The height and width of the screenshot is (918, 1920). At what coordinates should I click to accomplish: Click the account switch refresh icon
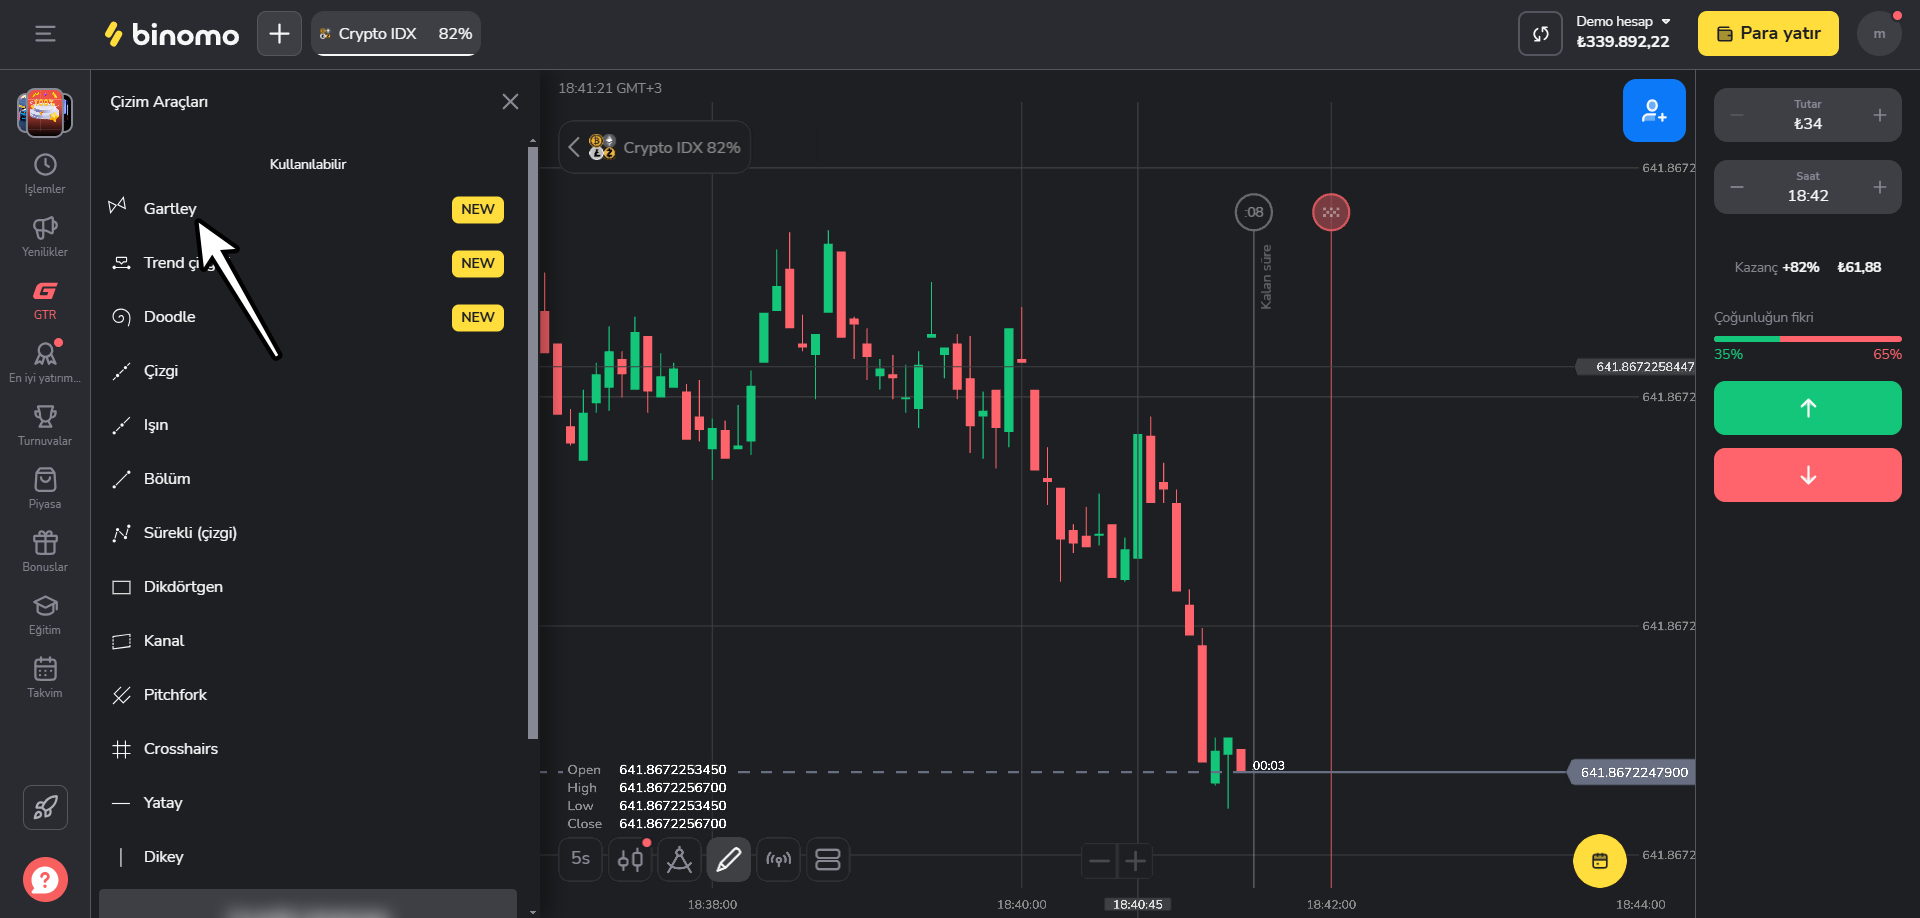1540,34
